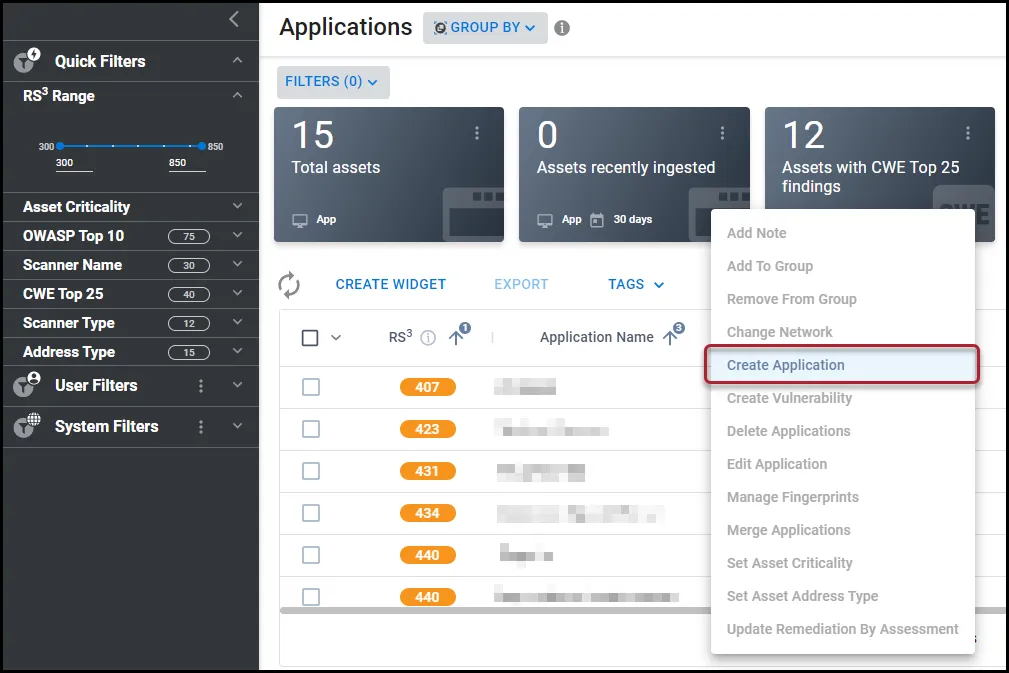
Task: Click the info icon beside Group By
Action: pyautogui.click(x=562, y=28)
